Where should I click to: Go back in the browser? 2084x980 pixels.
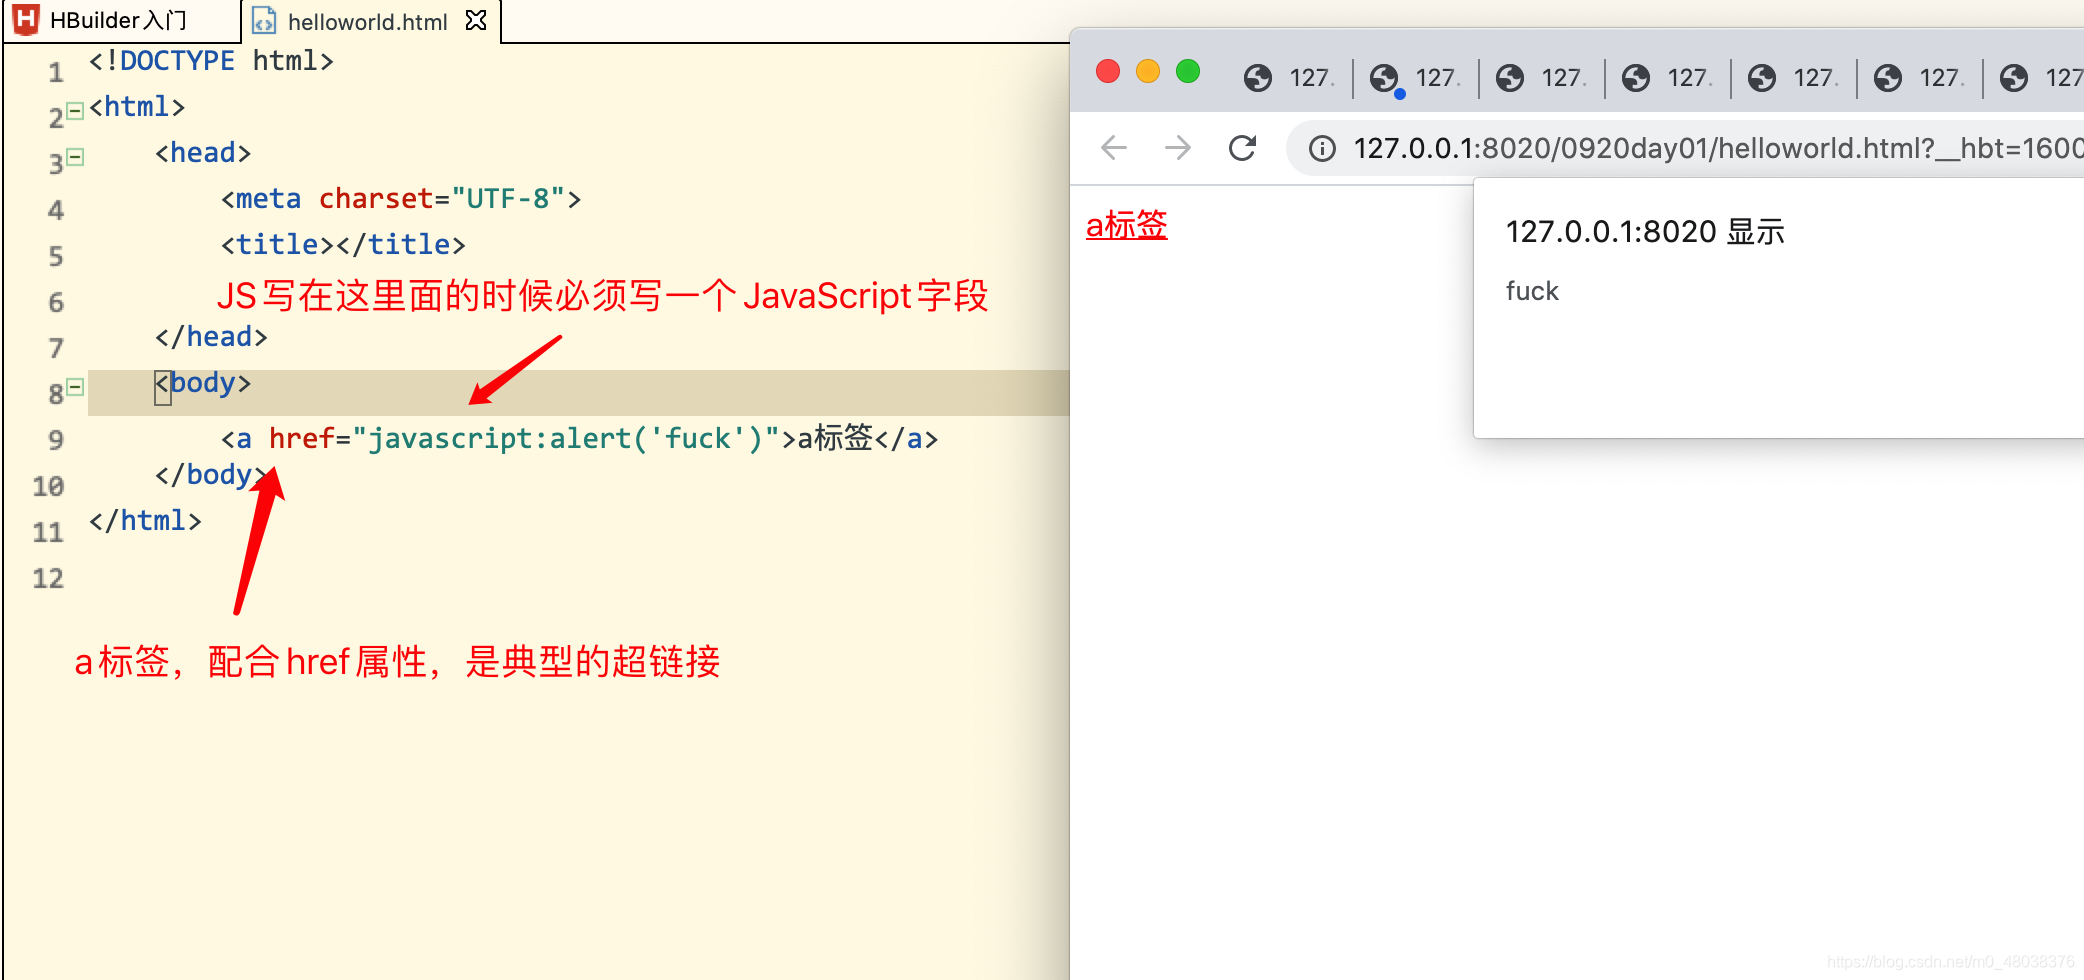tap(1114, 148)
